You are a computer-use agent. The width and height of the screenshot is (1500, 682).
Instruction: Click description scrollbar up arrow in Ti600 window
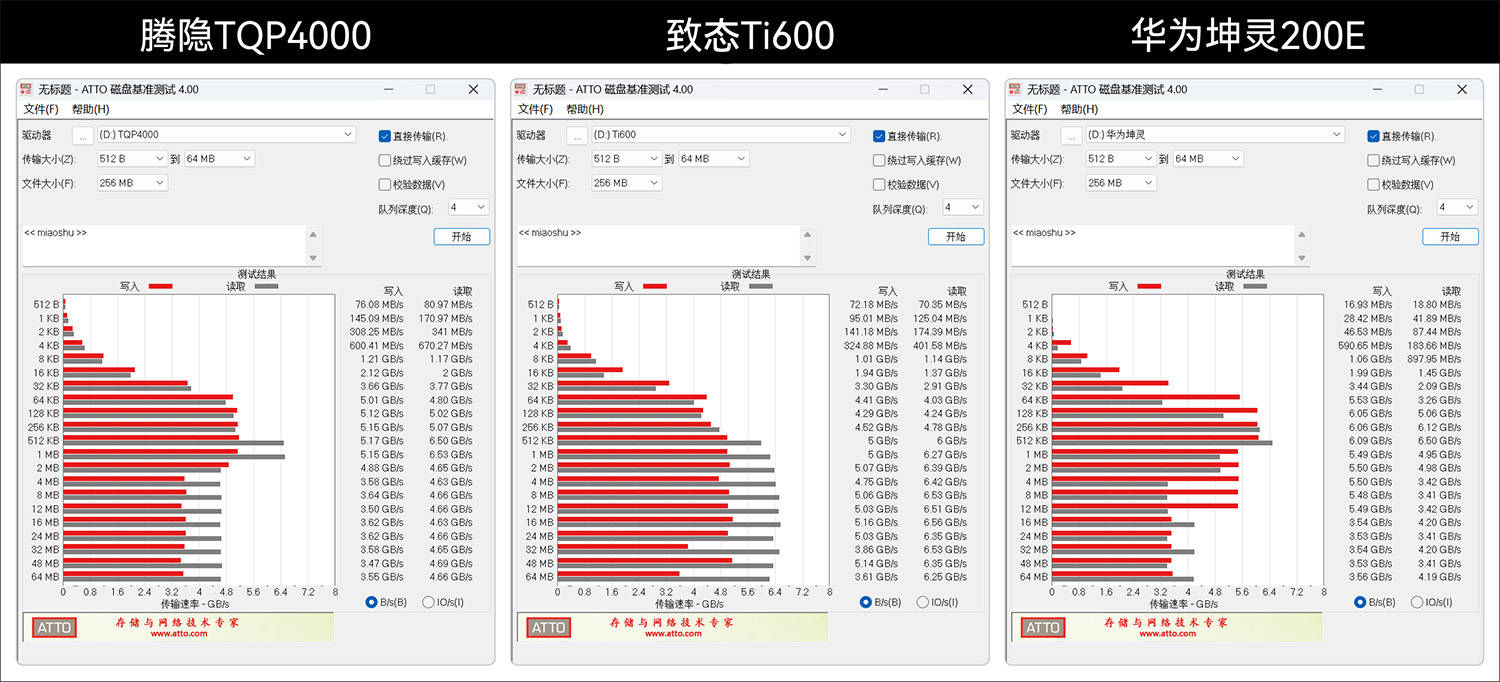[808, 235]
